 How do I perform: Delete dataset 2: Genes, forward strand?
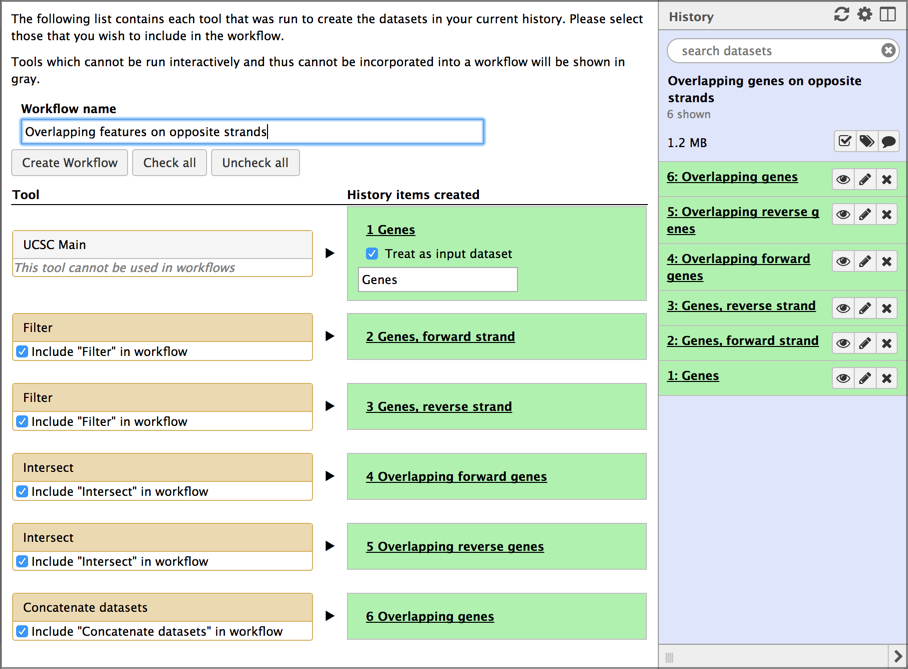point(887,343)
